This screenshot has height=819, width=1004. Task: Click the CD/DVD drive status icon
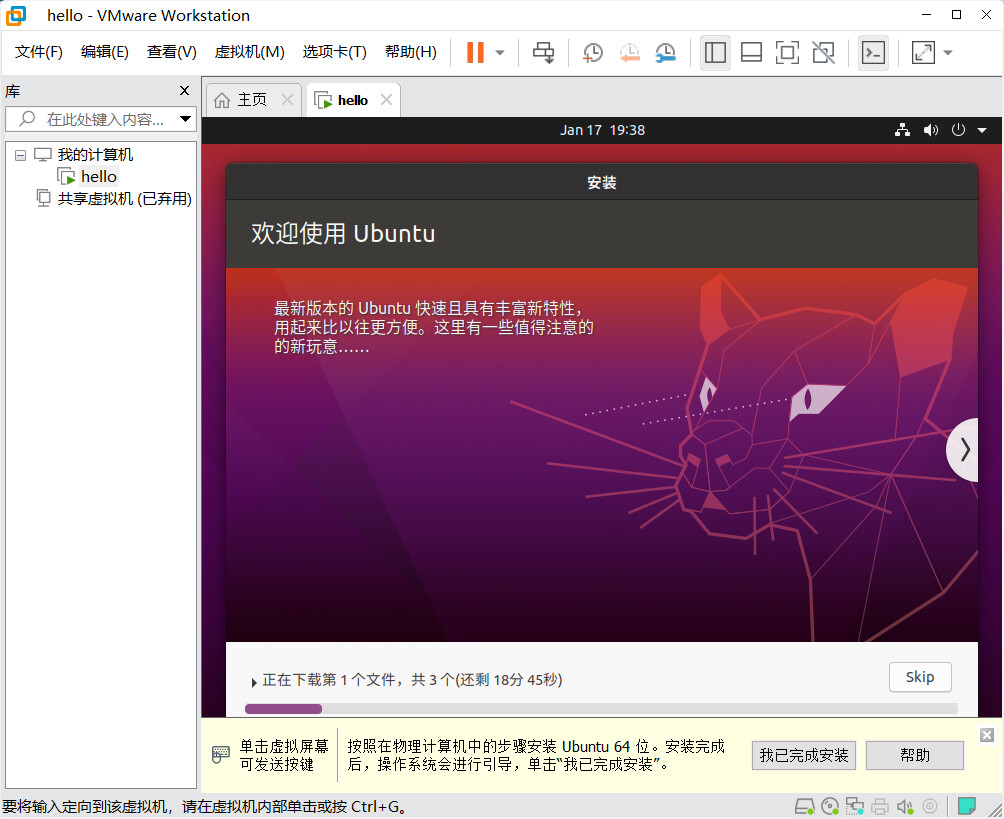click(x=830, y=806)
